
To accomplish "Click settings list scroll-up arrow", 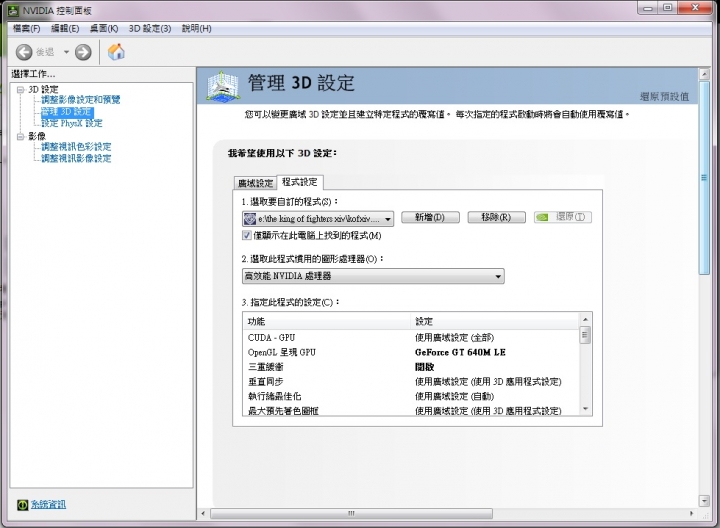I will (585, 320).
